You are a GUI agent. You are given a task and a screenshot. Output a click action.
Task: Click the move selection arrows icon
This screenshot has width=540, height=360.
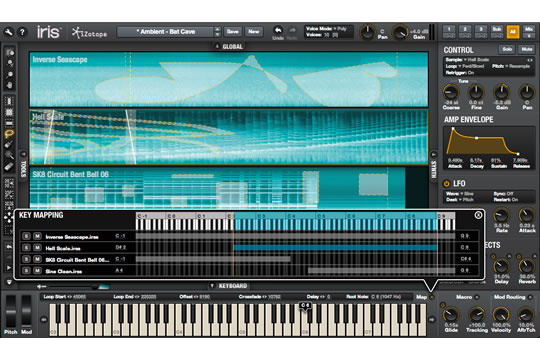coord(8,217)
